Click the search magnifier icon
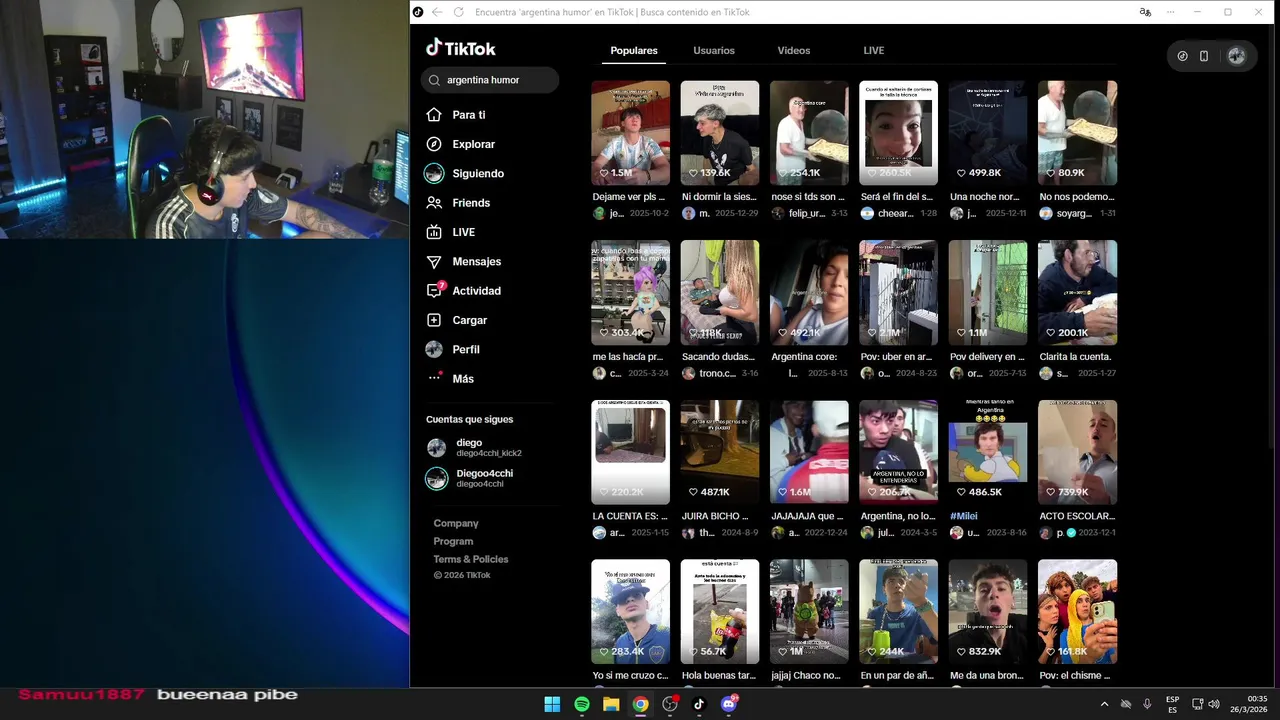1280x720 pixels. coord(434,80)
